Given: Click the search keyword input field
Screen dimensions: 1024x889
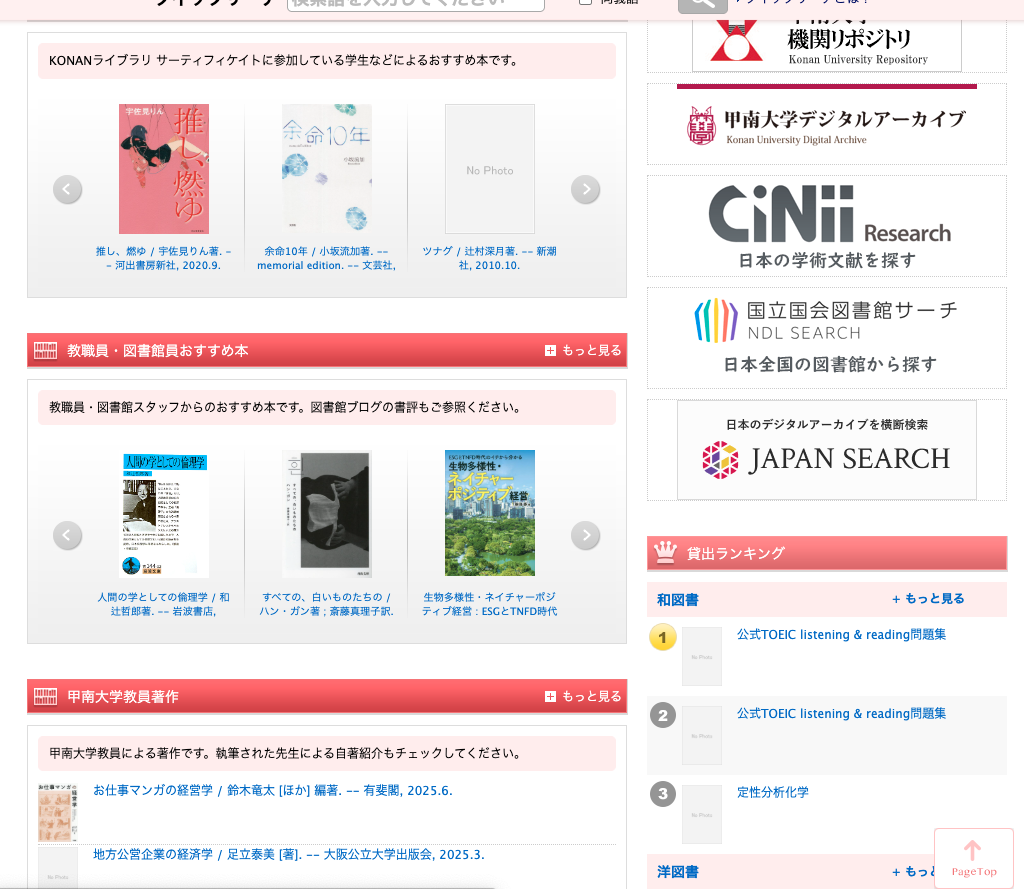Looking at the screenshot, I should (415, 4).
